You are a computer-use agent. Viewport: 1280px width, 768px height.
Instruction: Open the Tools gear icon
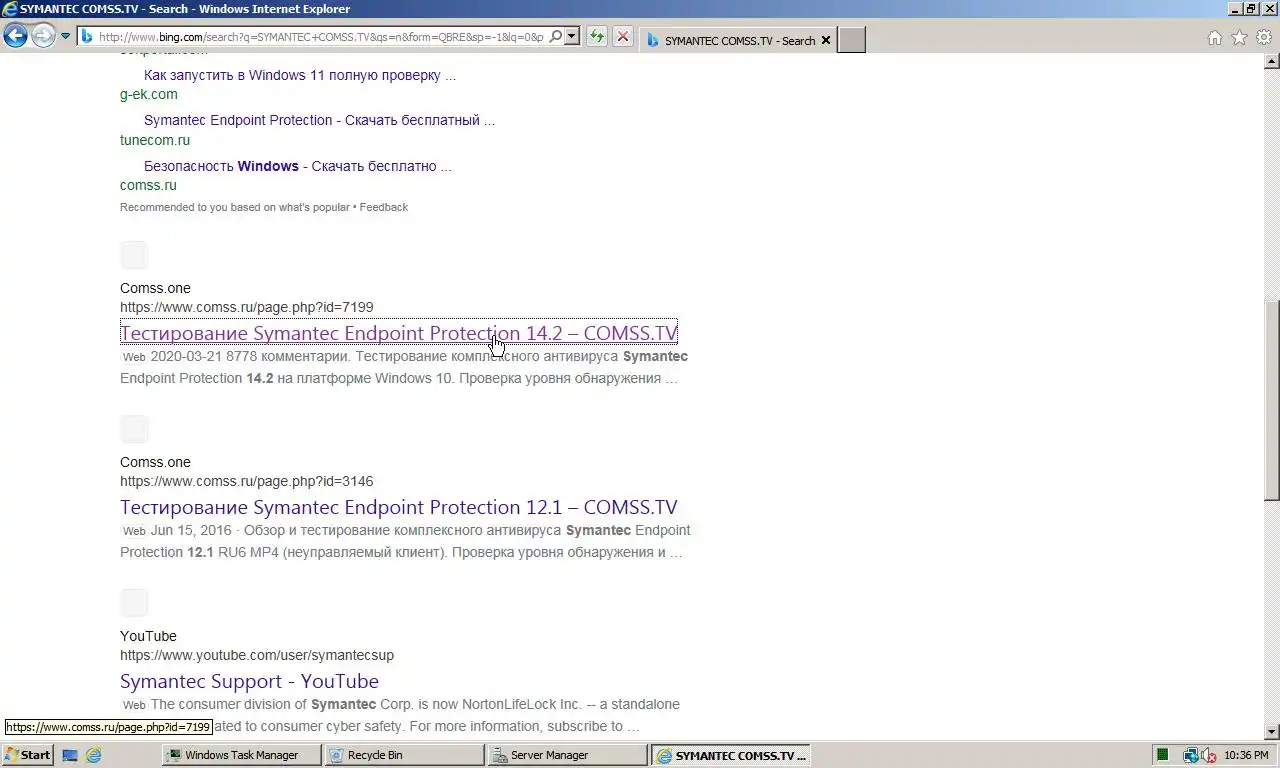(1264, 38)
